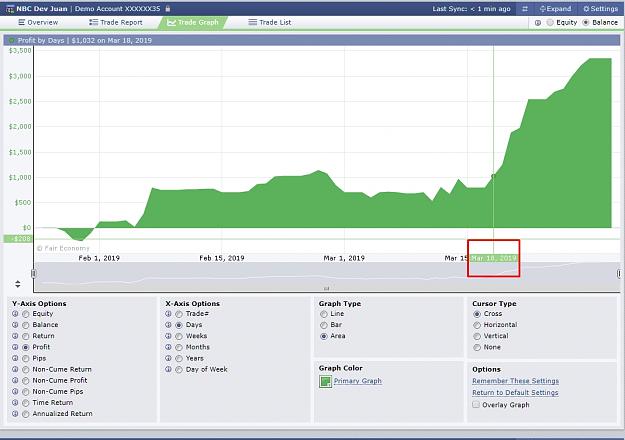This screenshot has width=625, height=440.
Task: Click info icon next to Non-Cume Return
Action: (x=15, y=369)
